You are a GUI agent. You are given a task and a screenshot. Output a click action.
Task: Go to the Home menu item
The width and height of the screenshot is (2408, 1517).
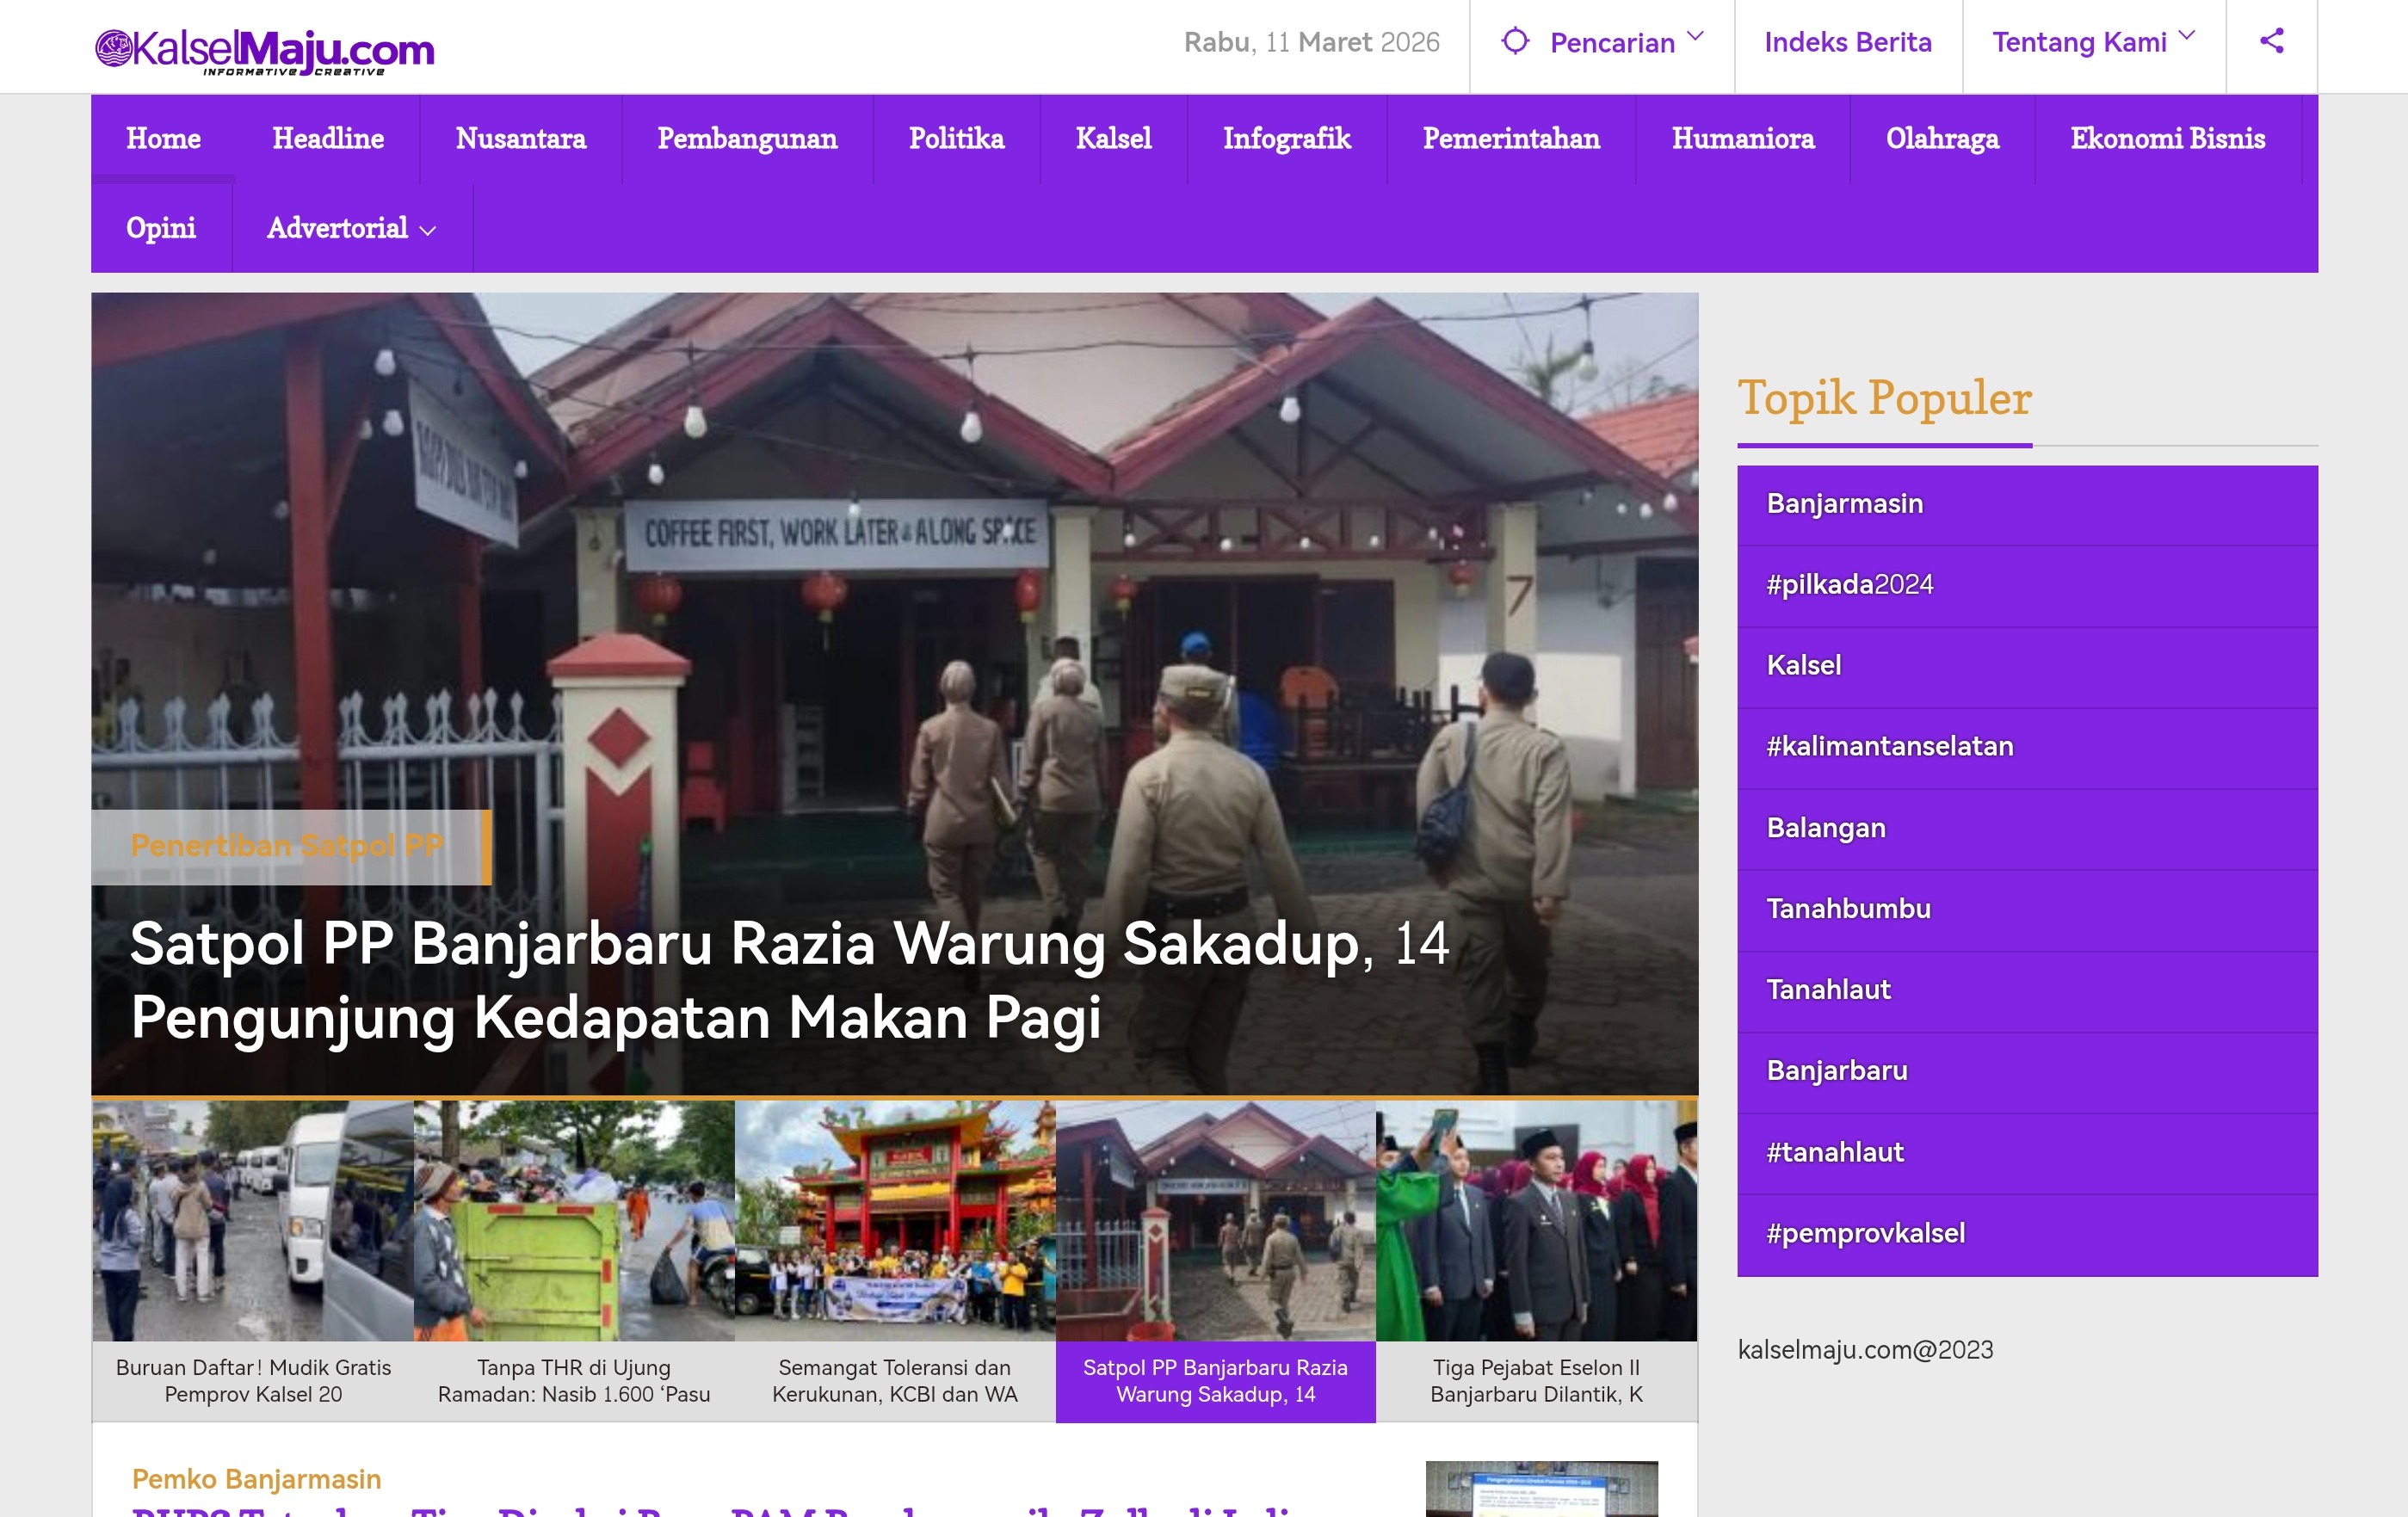coord(163,138)
